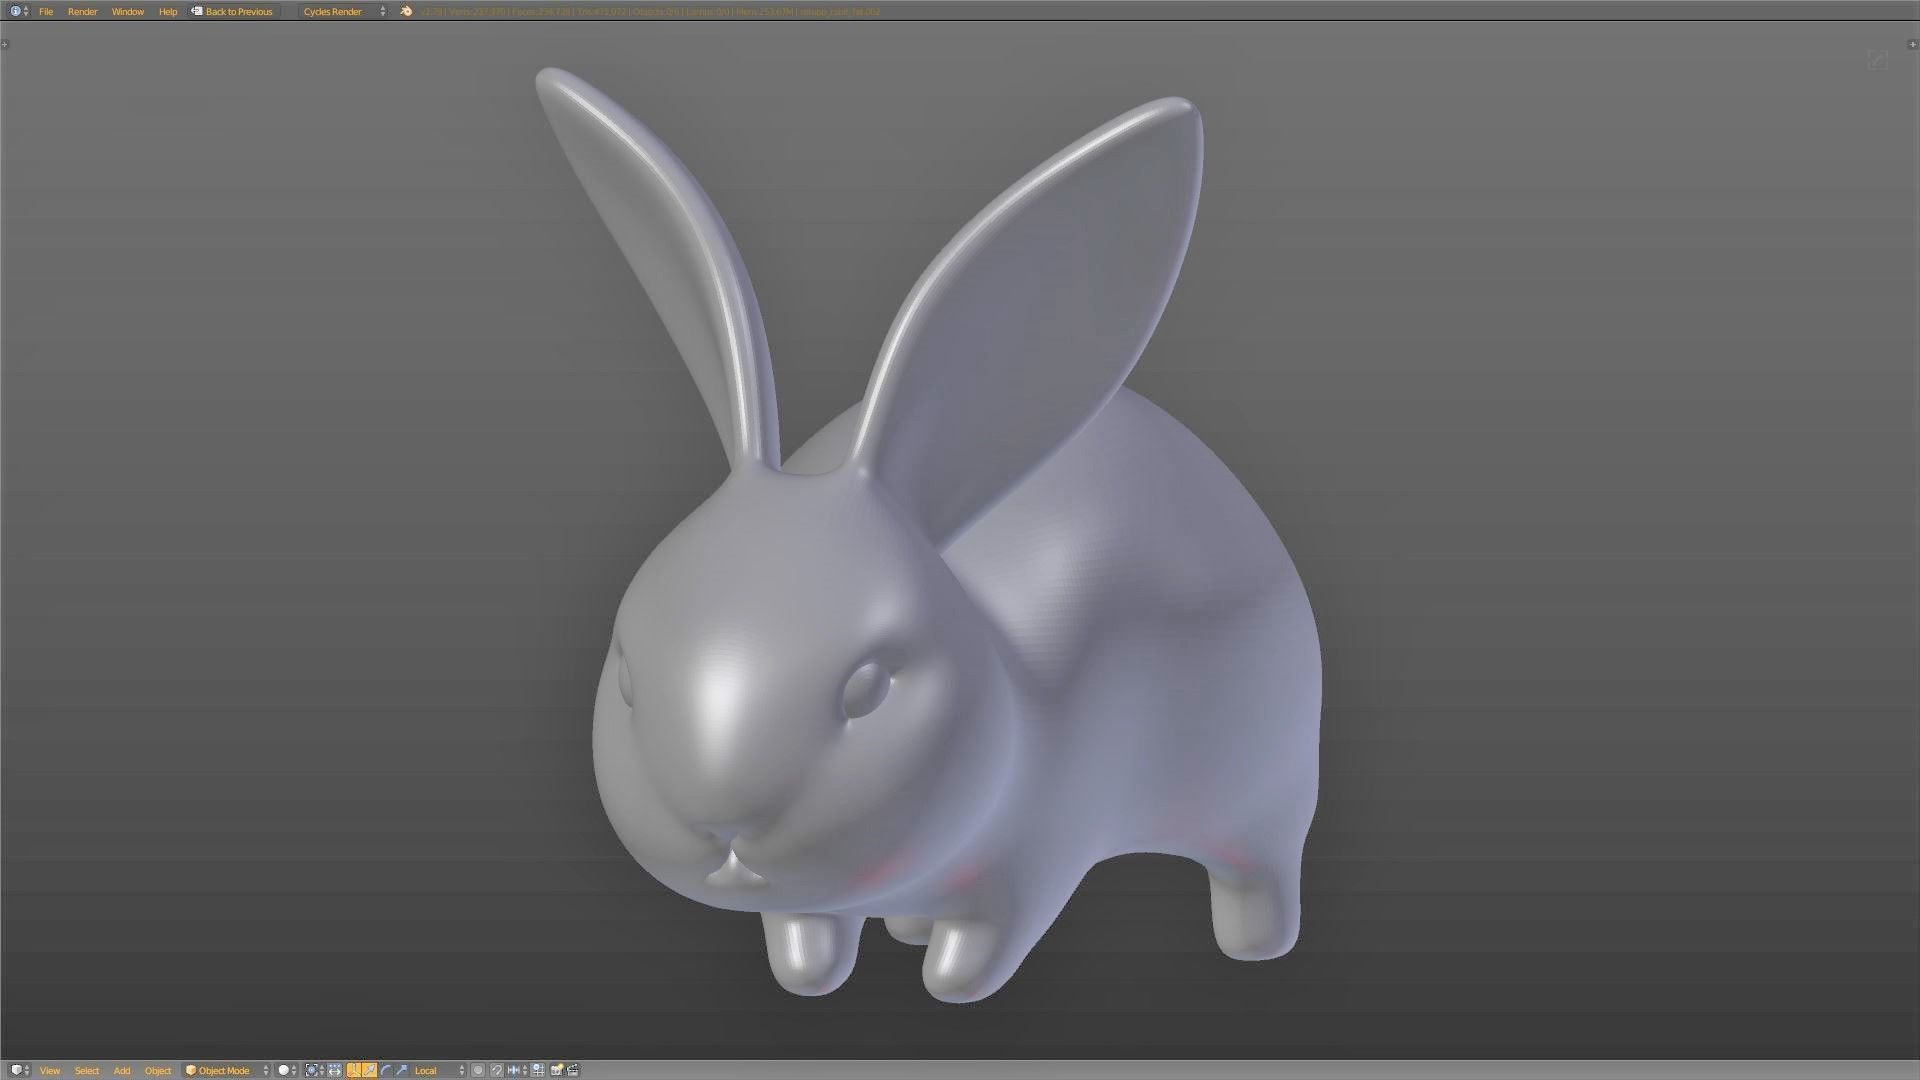Screen dimensions: 1920x1080
Task: Open the Render menu
Action: pyautogui.click(x=82, y=11)
